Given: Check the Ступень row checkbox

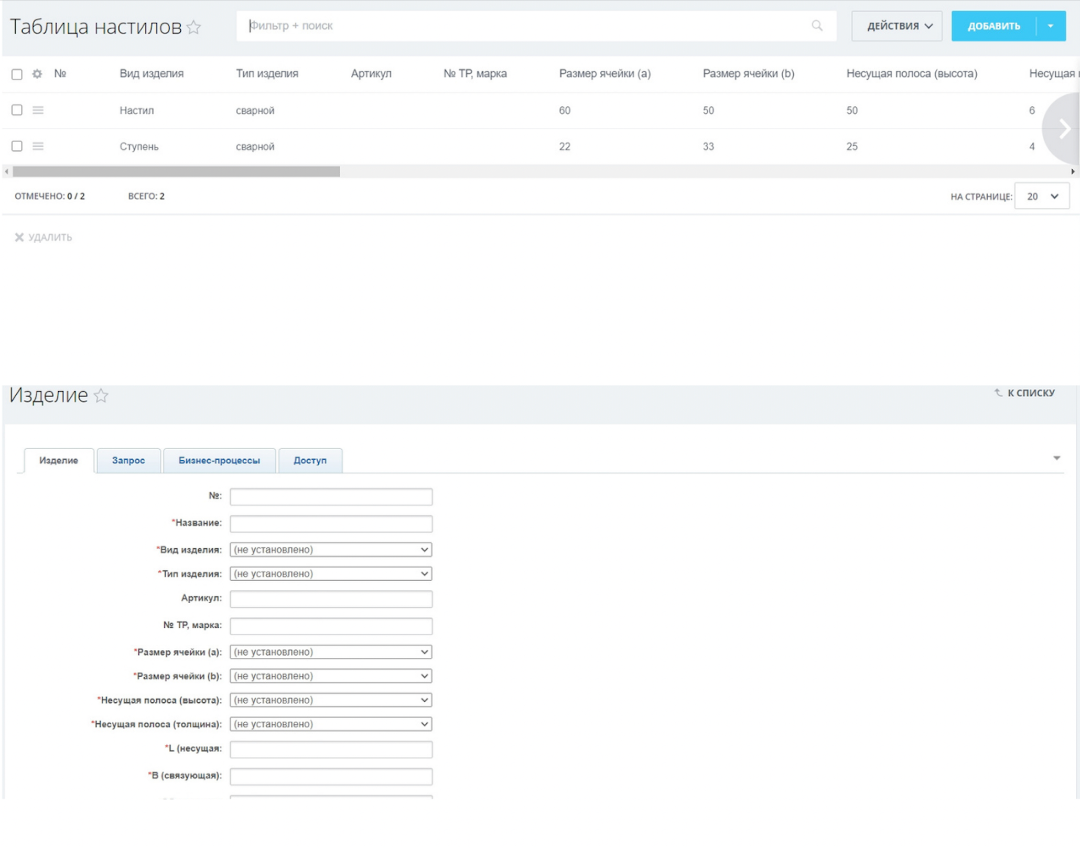Looking at the screenshot, I should click(x=17, y=146).
